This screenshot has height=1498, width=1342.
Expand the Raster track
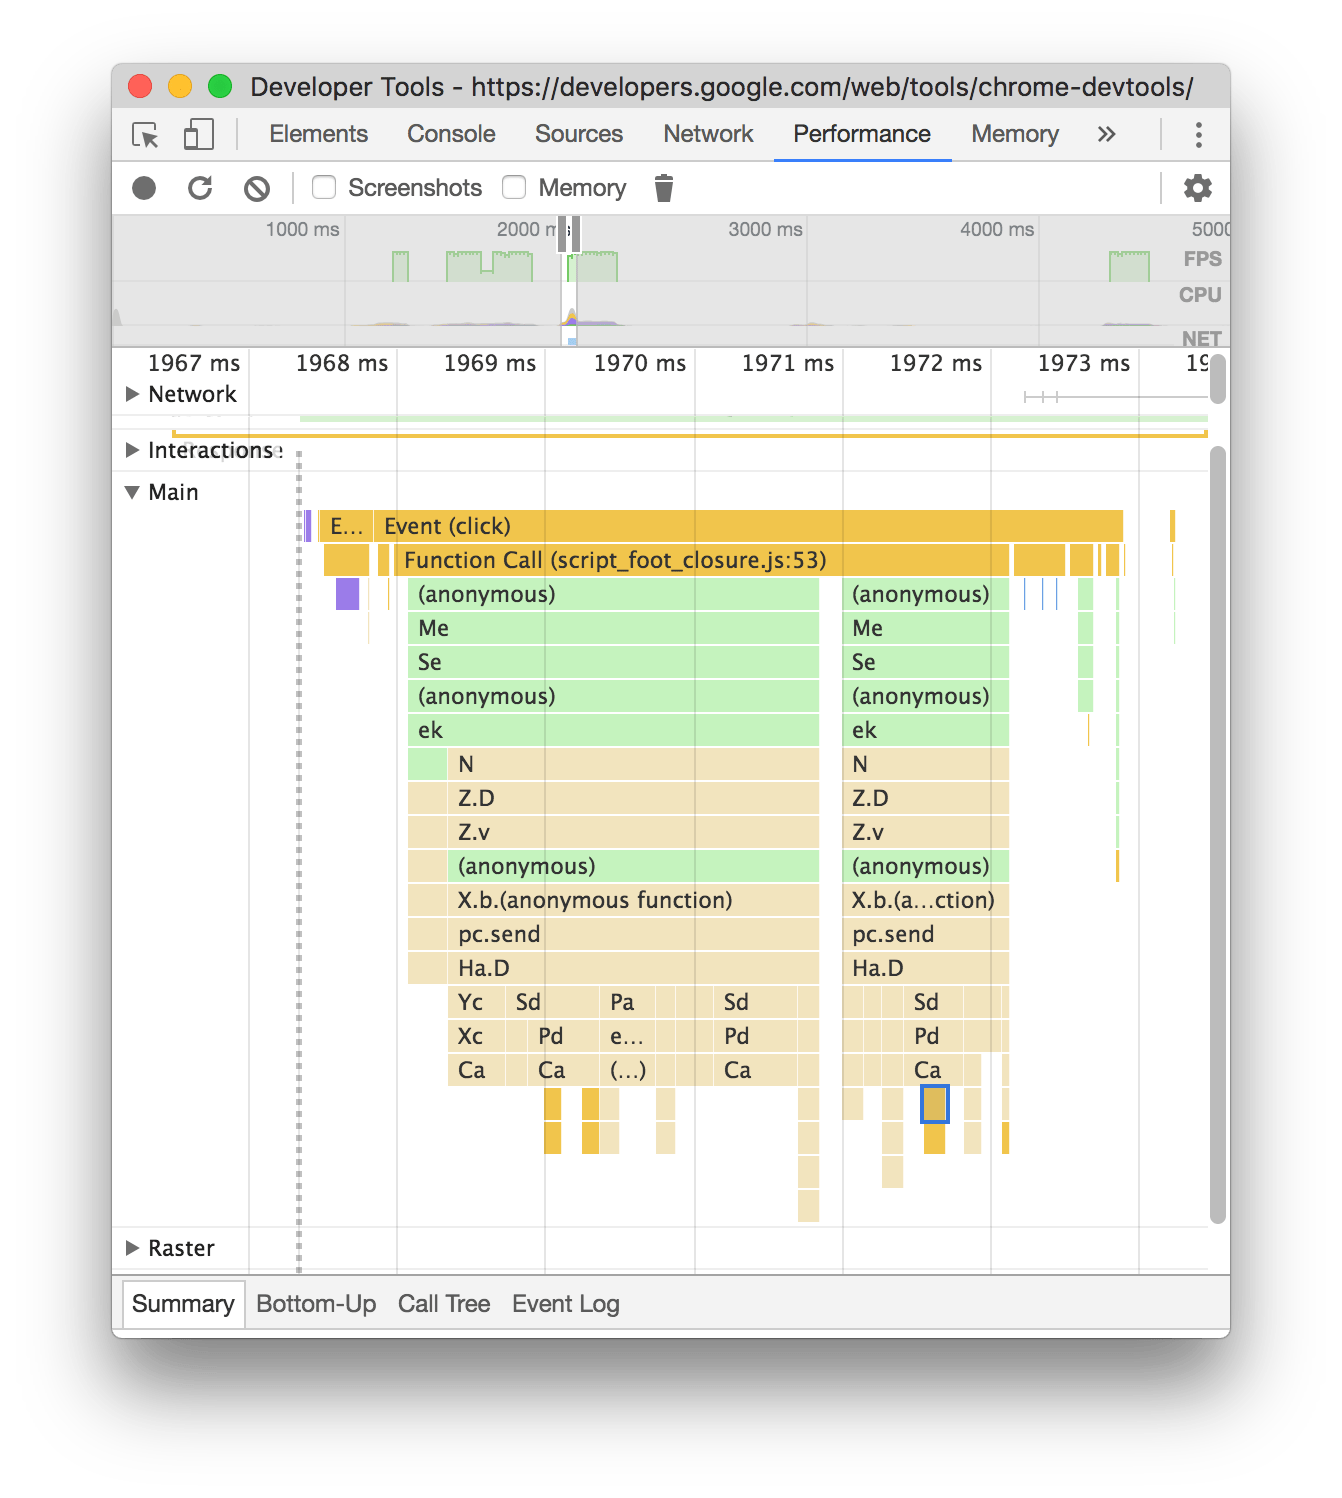tap(132, 1248)
